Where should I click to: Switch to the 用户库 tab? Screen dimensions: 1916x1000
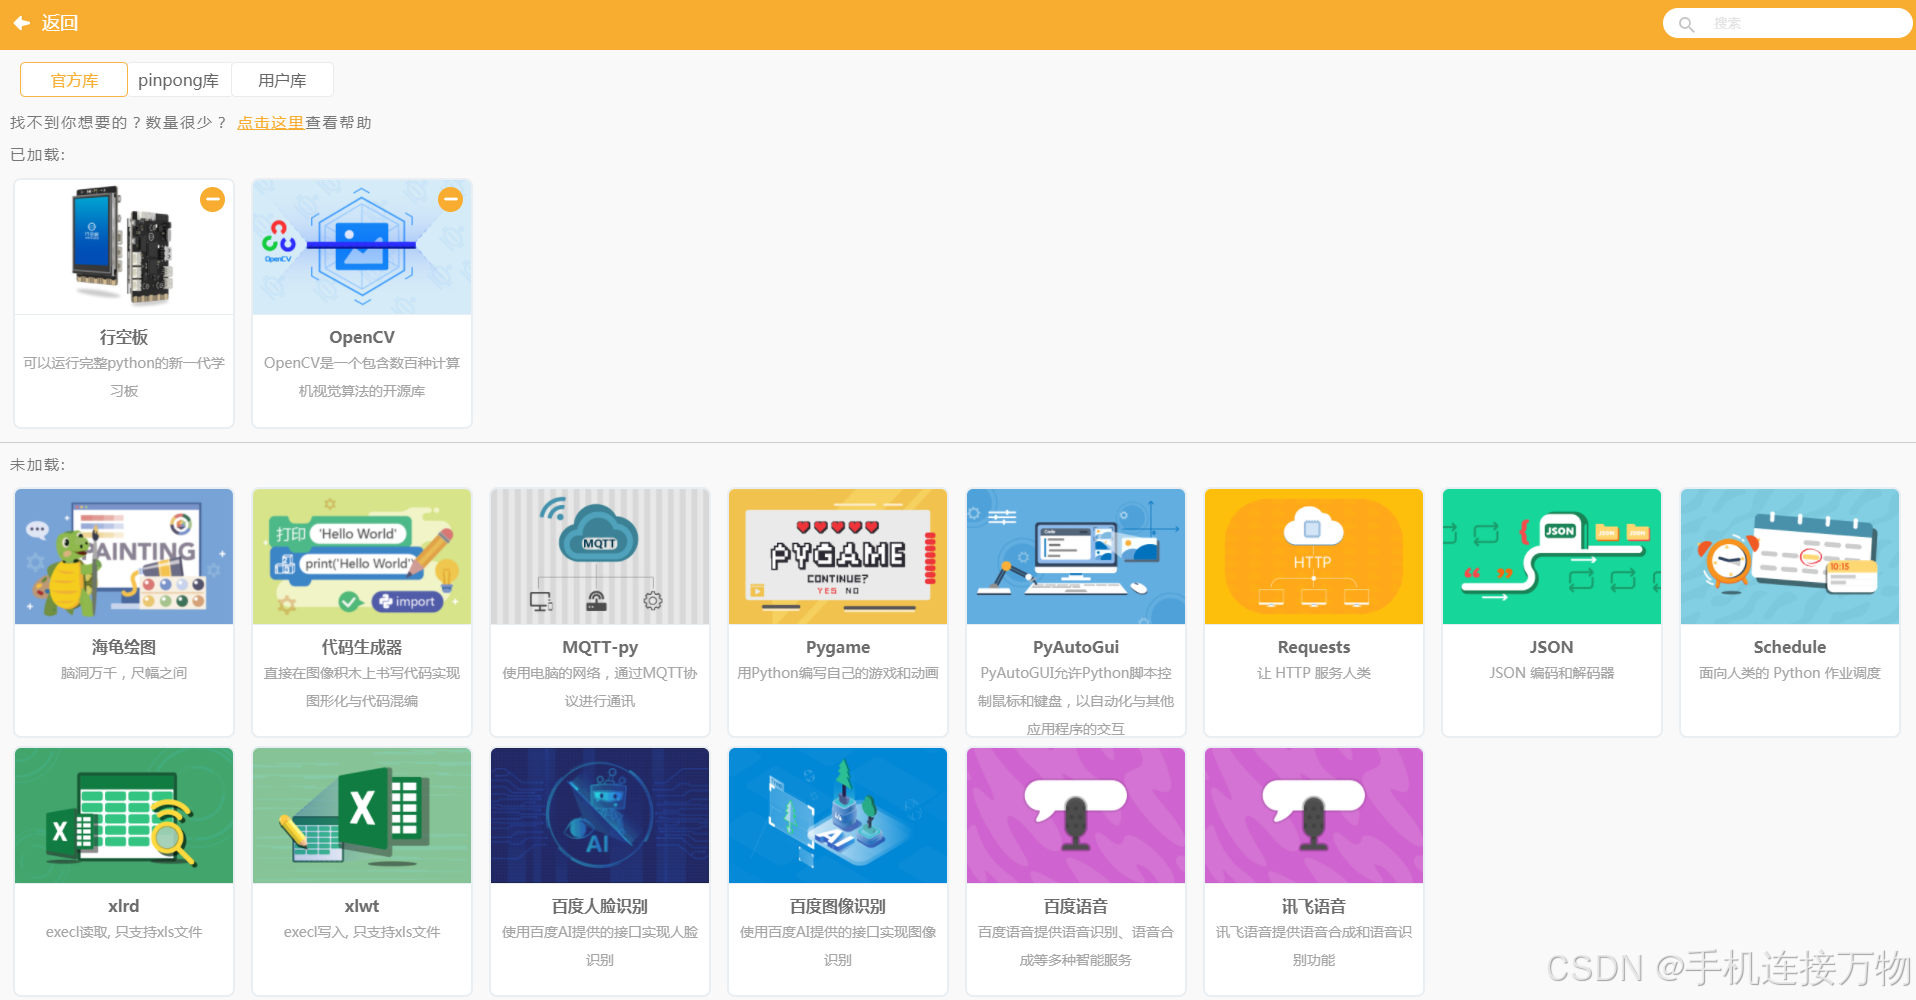[282, 80]
